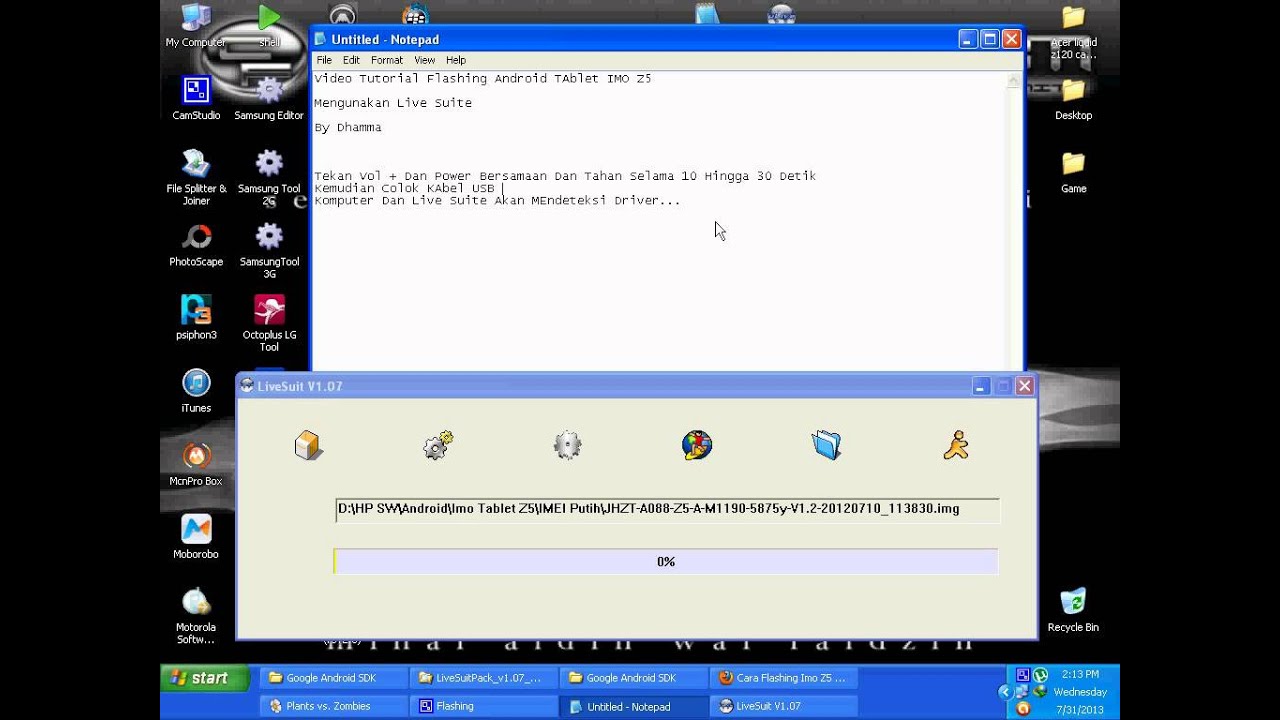The width and height of the screenshot is (1280, 720).
Task: Select the Recycle Bin icon
Action: 1073,610
